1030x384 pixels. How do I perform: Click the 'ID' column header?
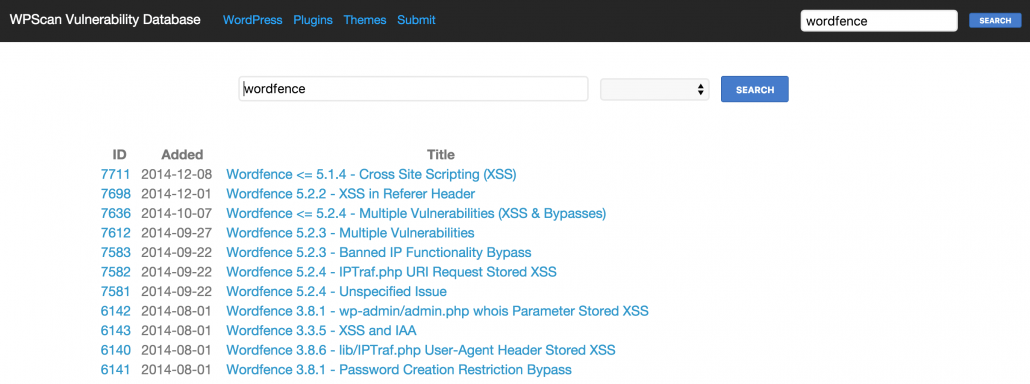120,155
